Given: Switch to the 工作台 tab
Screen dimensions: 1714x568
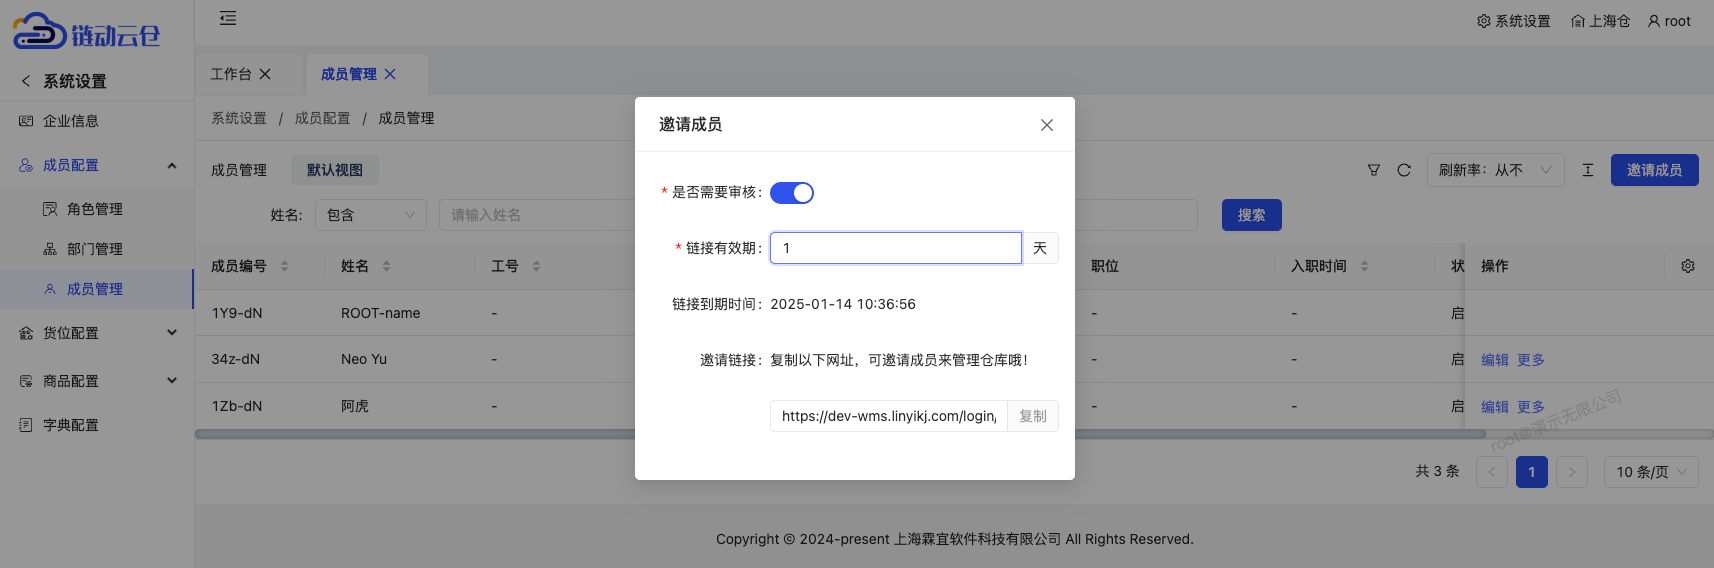Looking at the screenshot, I should [231, 74].
